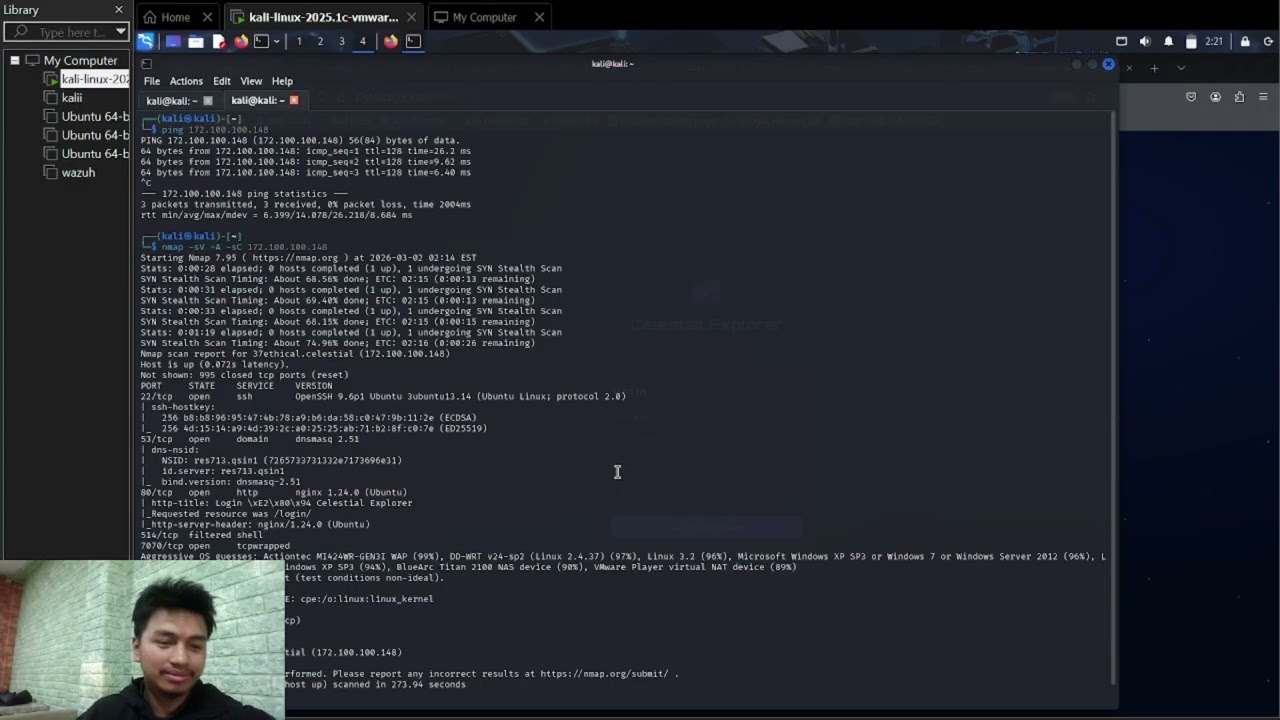
Task: Click the terminal vertical scrollbar
Action: coord(1112,397)
